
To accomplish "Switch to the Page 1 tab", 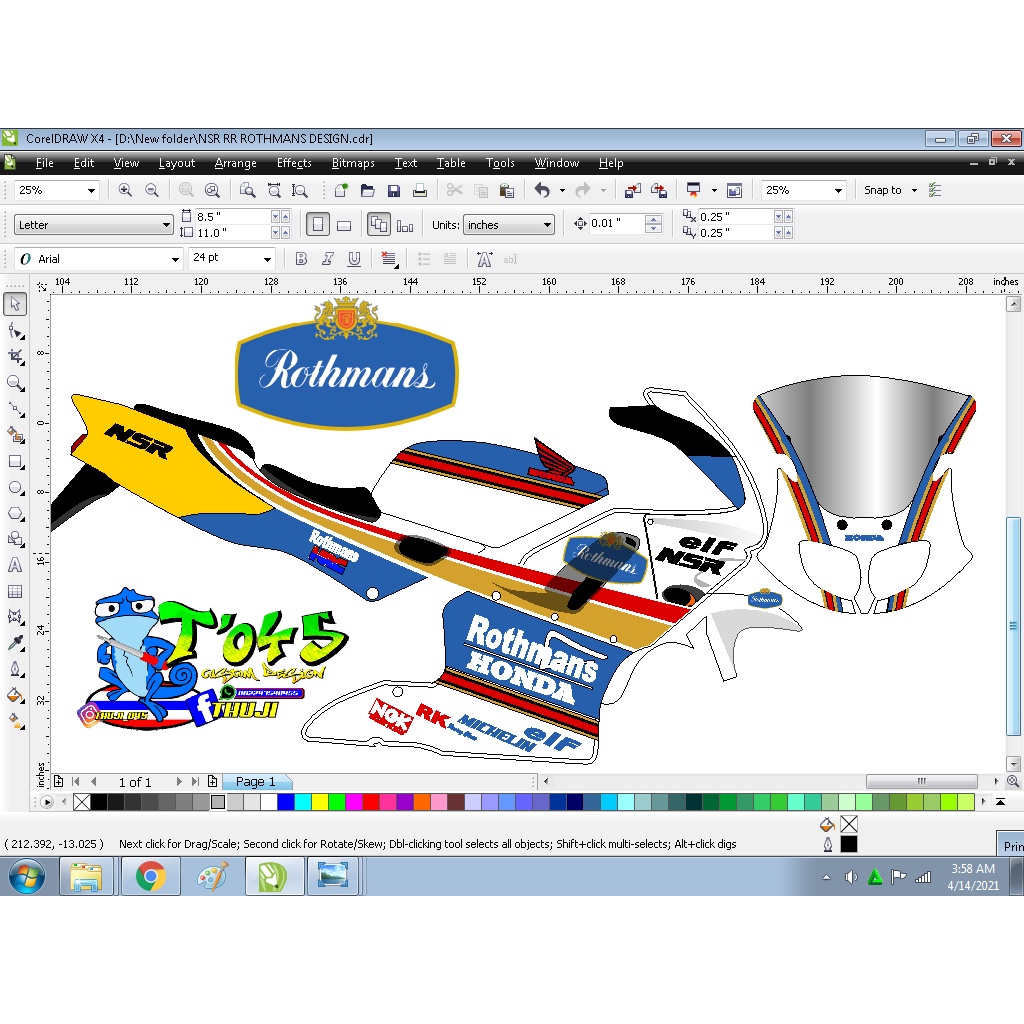I will pos(257,781).
